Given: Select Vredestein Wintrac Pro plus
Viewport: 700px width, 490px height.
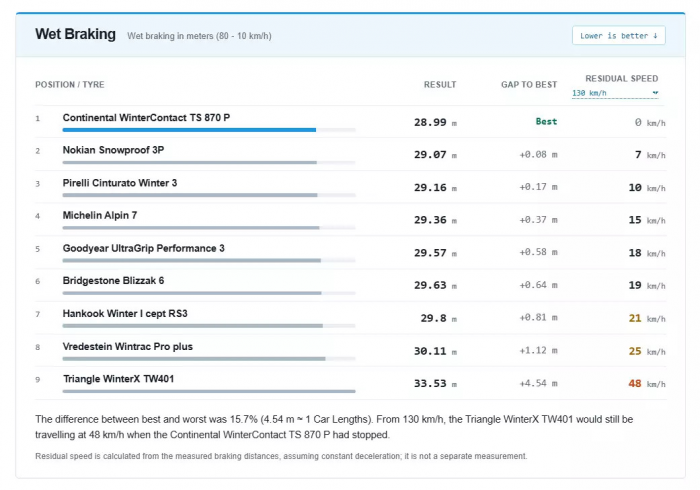Looking at the screenshot, I should [128, 347].
